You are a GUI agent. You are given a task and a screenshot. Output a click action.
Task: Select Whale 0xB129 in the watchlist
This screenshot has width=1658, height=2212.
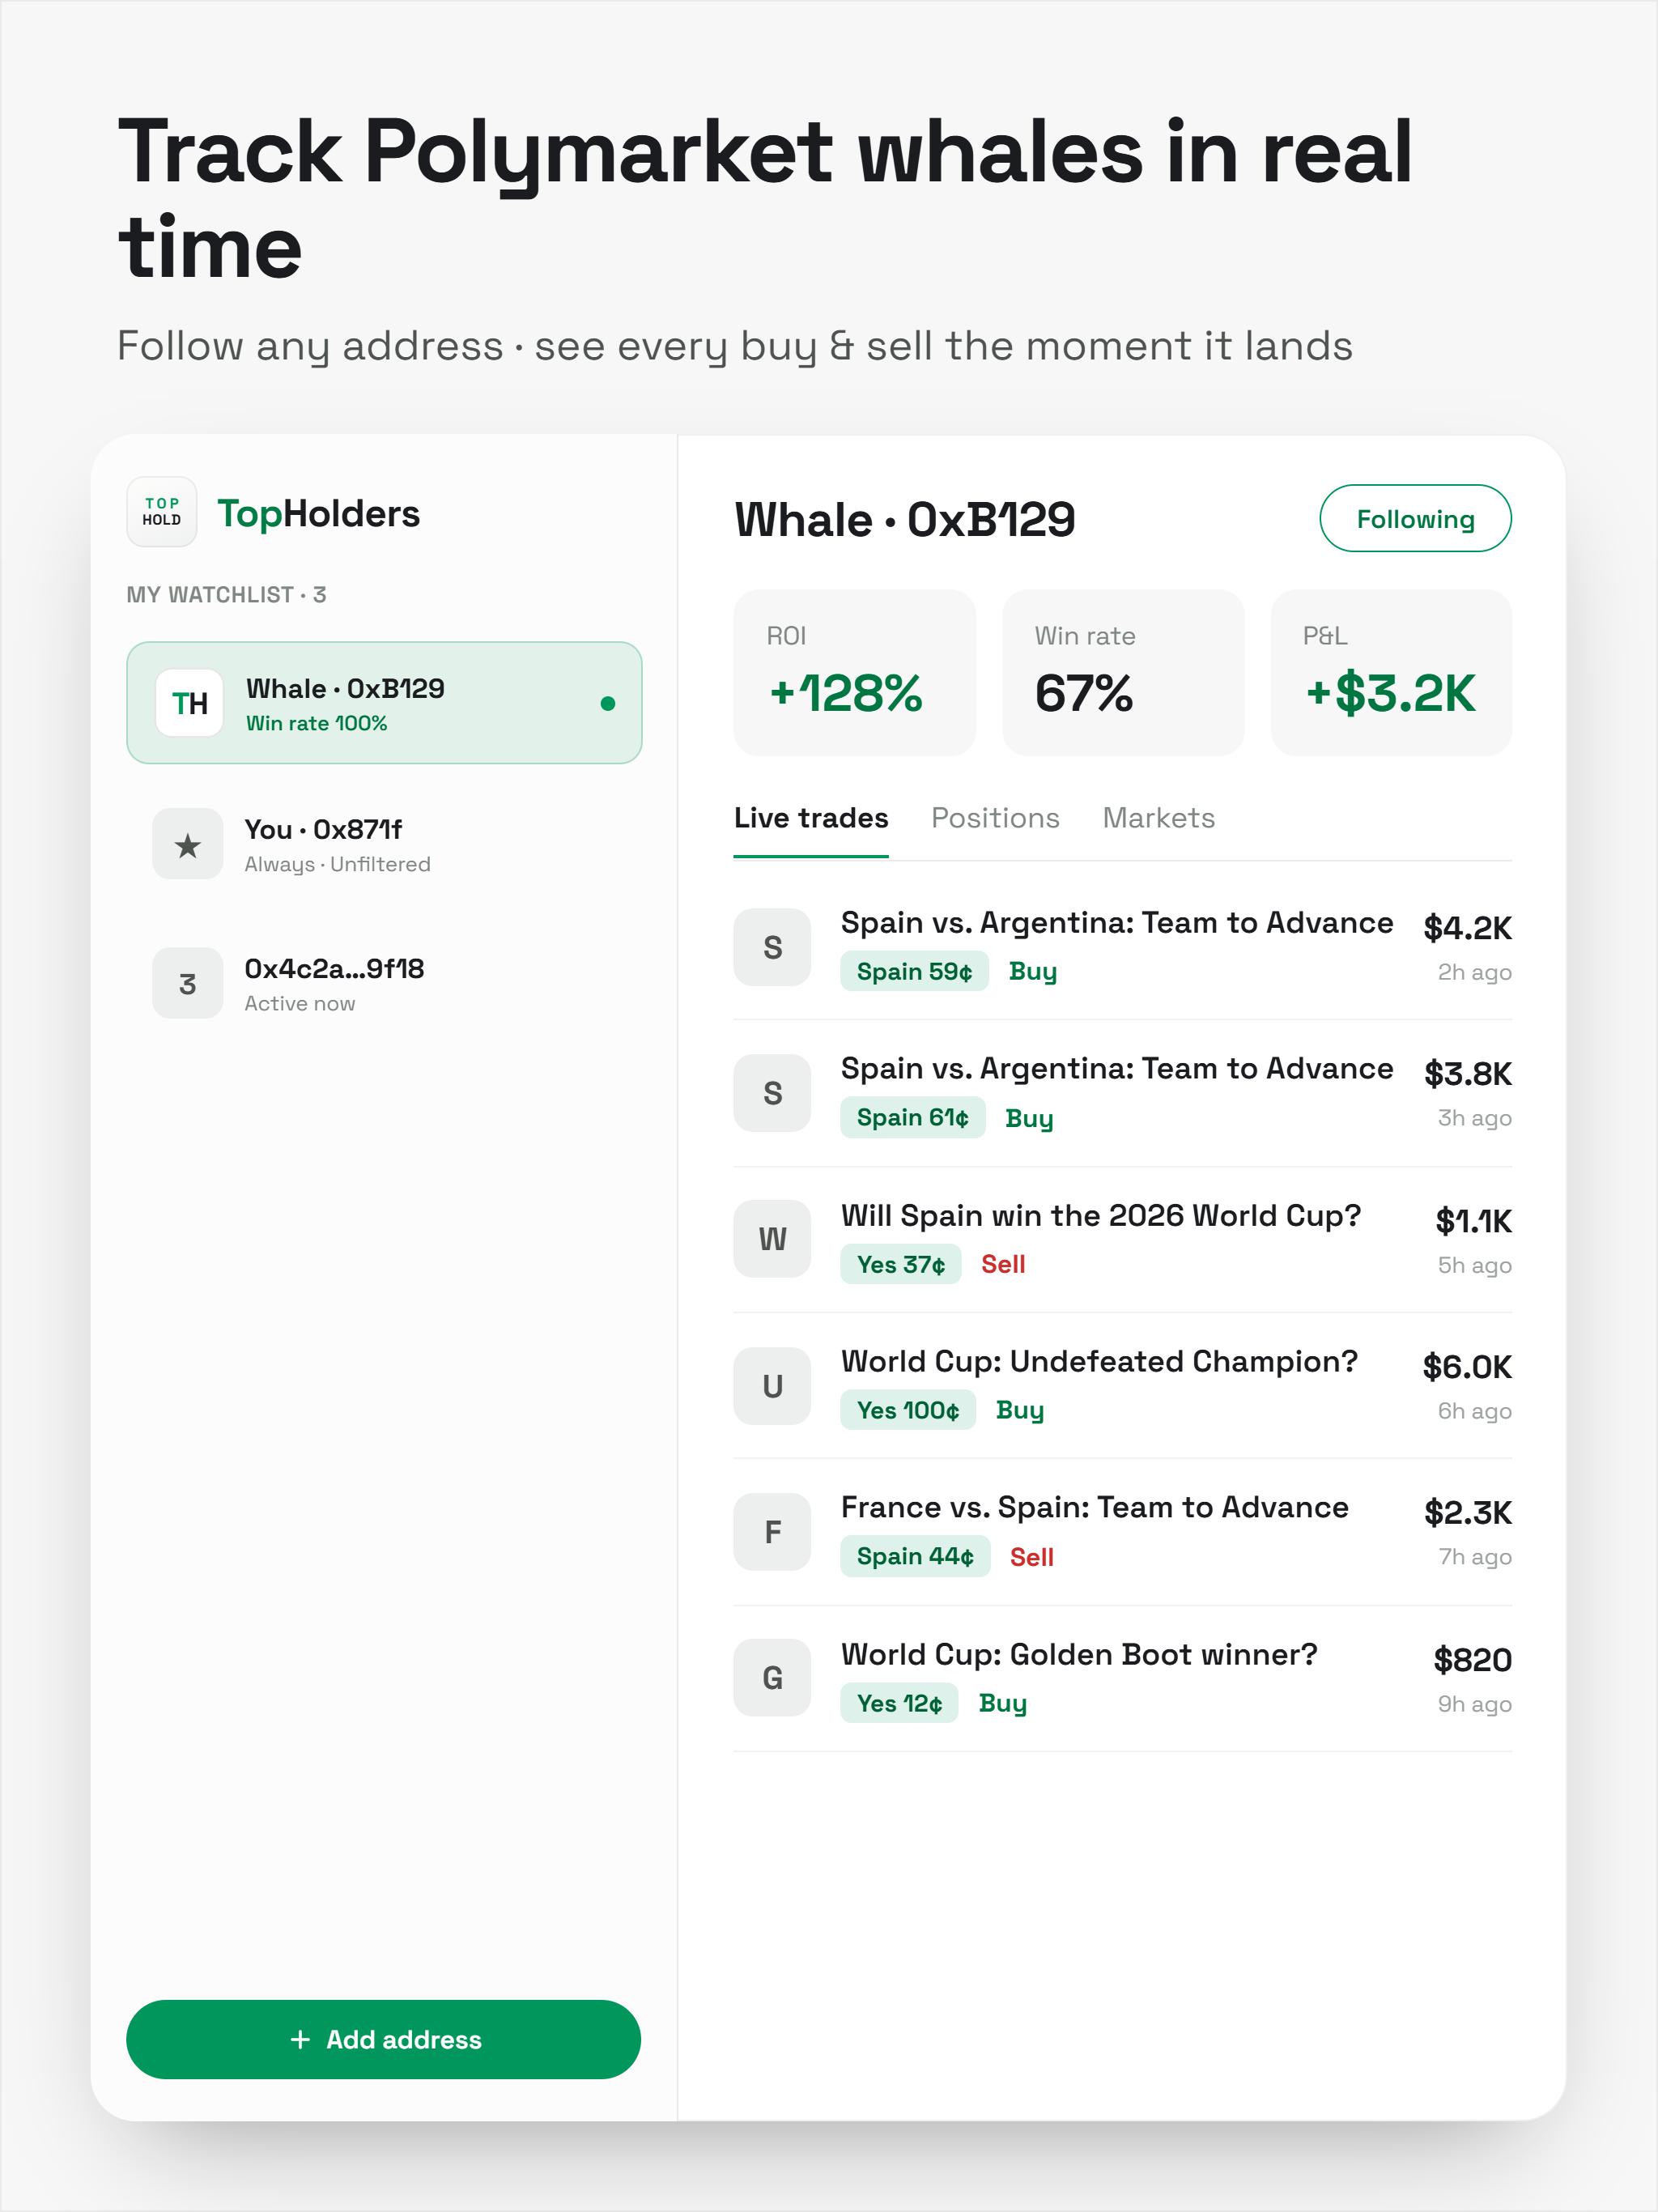pos(384,703)
